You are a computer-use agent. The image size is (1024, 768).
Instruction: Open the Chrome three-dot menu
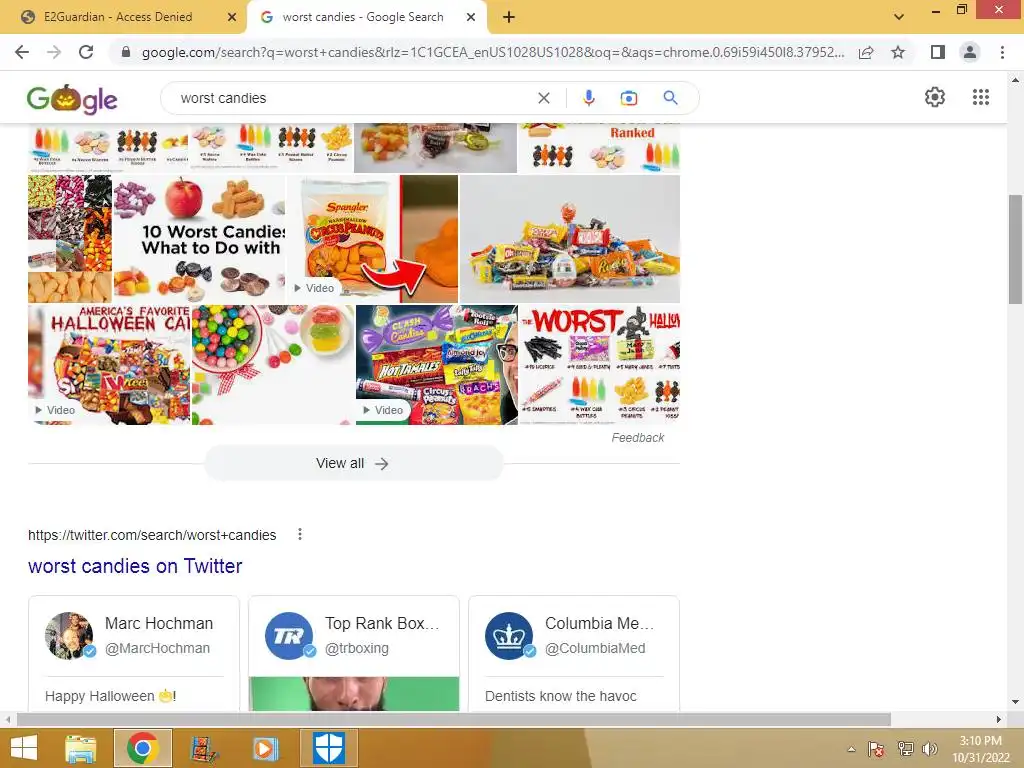coord(1002,52)
